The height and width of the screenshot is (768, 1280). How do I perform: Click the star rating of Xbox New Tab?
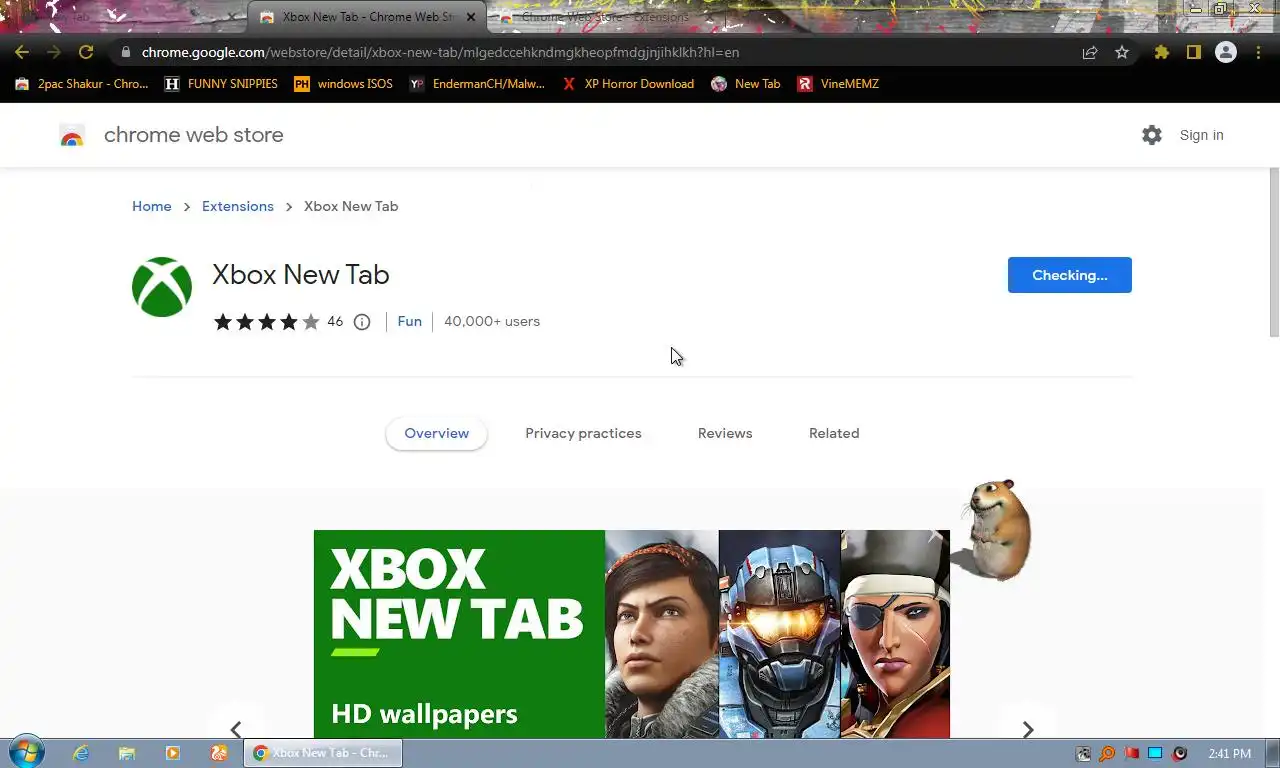pyautogui.click(x=267, y=321)
